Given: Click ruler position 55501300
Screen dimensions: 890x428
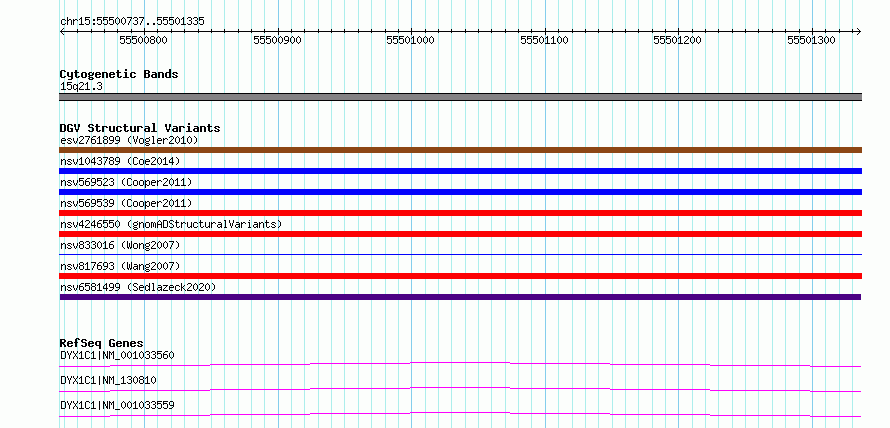Looking at the screenshot, I should tap(812, 40).
